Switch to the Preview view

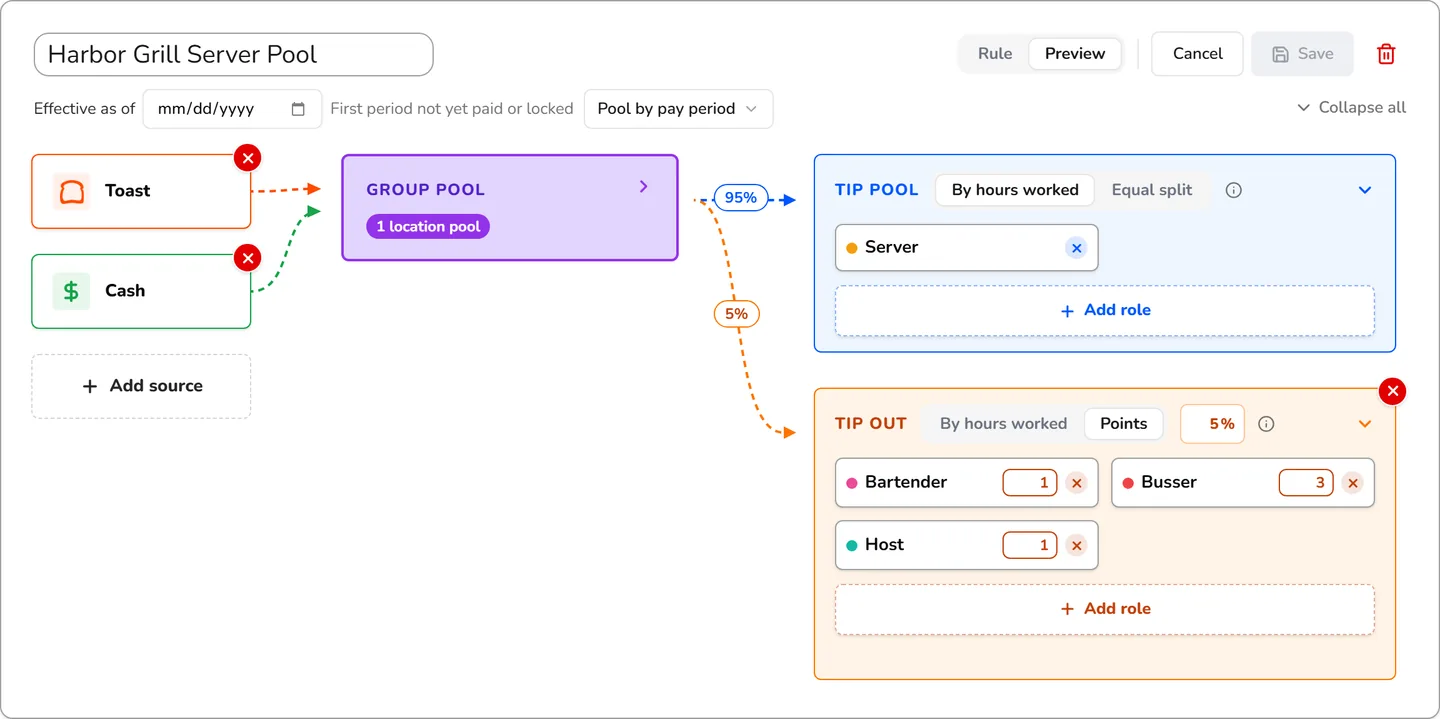click(1075, 54)
